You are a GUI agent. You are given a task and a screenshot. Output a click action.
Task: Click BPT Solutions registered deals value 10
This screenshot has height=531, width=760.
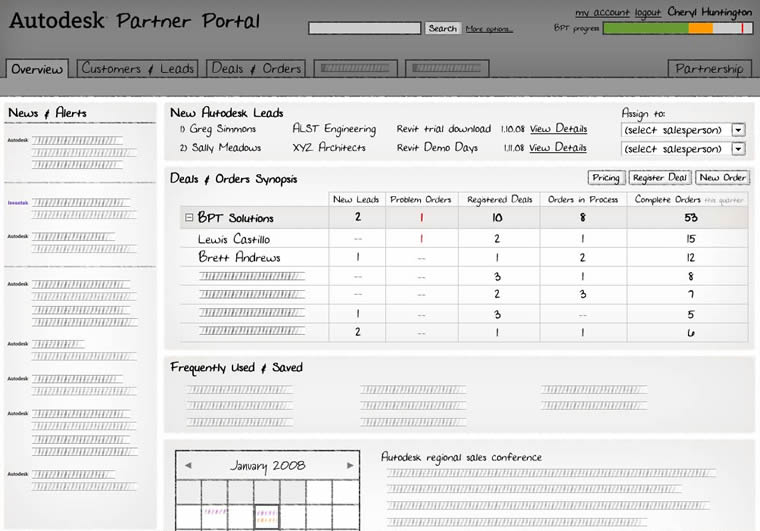click(497, 218)
